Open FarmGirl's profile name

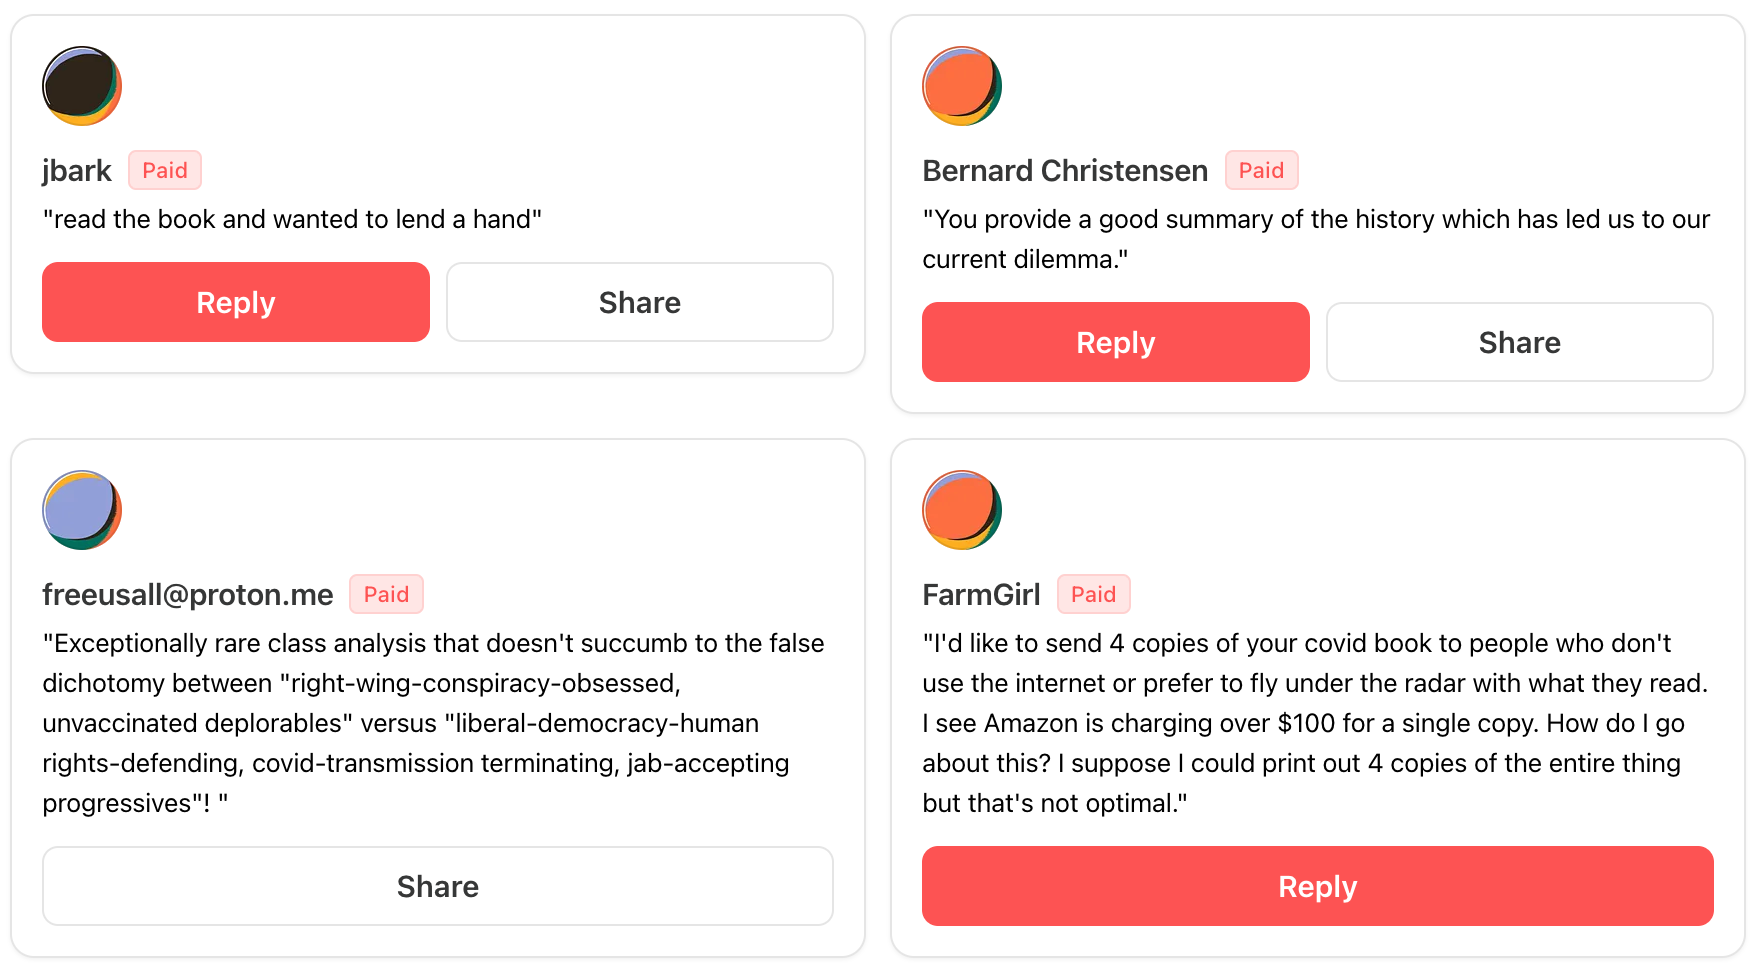(x=981, y=595)
